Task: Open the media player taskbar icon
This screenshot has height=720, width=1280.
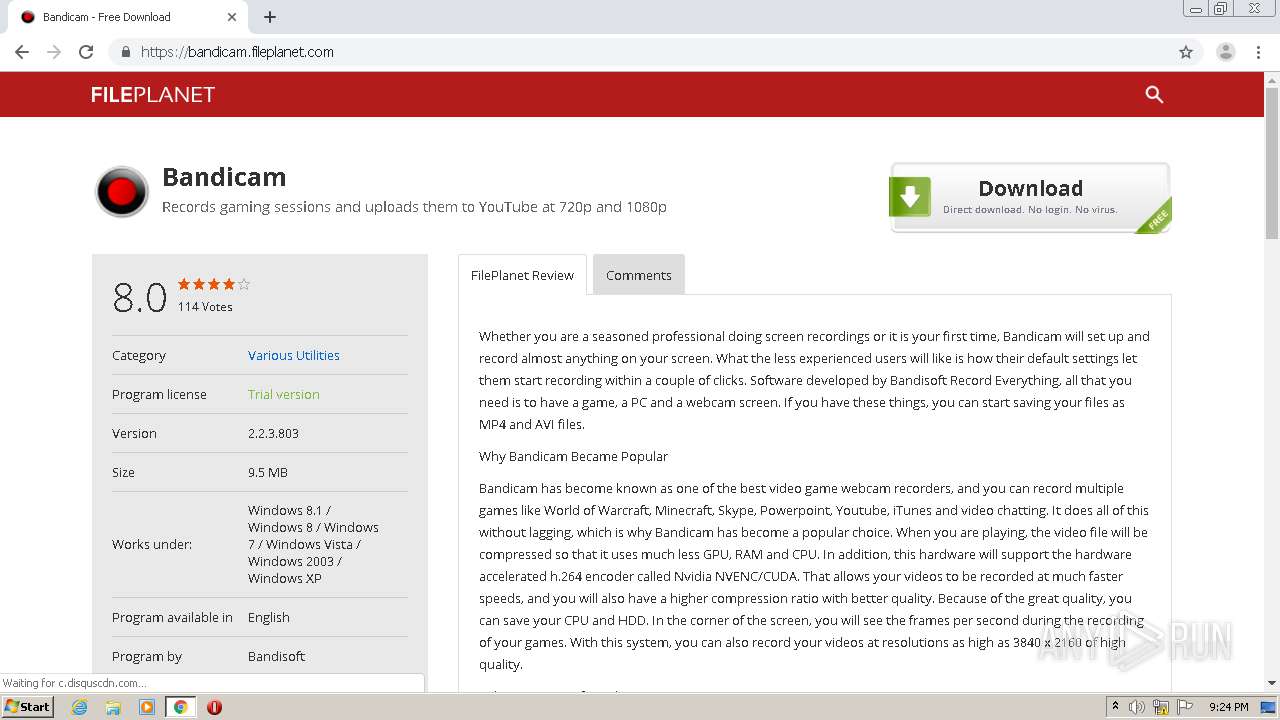Action: (147, 707)
